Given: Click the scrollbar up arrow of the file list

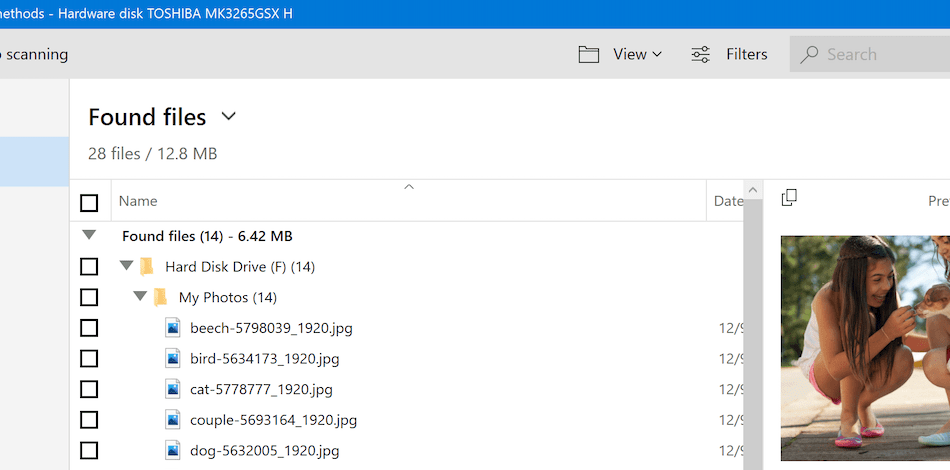Looking at the screenshot, I should point(752,190).
